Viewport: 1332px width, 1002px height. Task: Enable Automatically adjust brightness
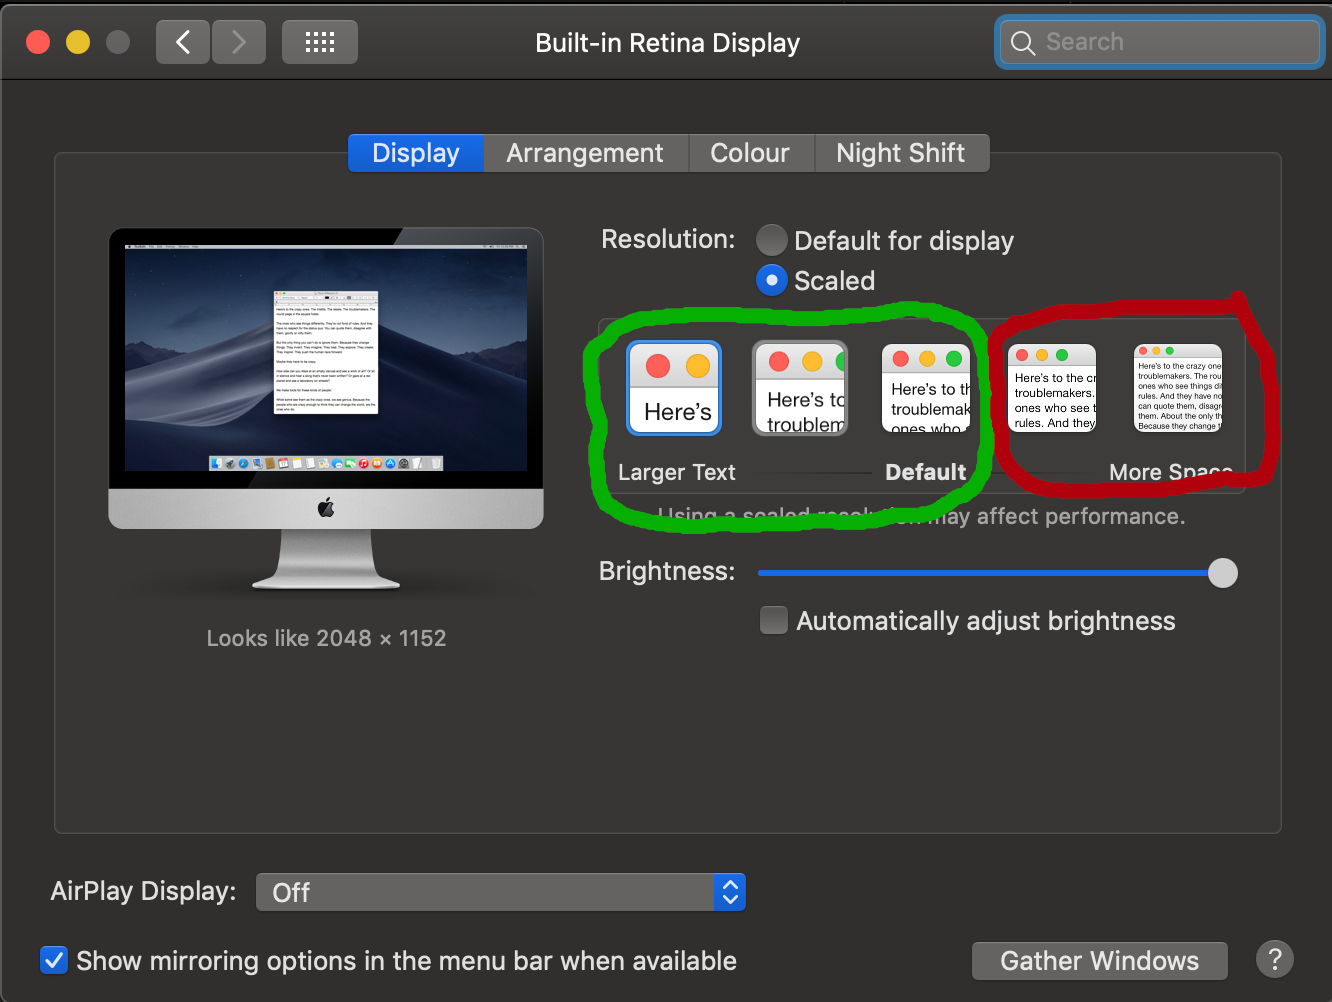click(773, 620)
